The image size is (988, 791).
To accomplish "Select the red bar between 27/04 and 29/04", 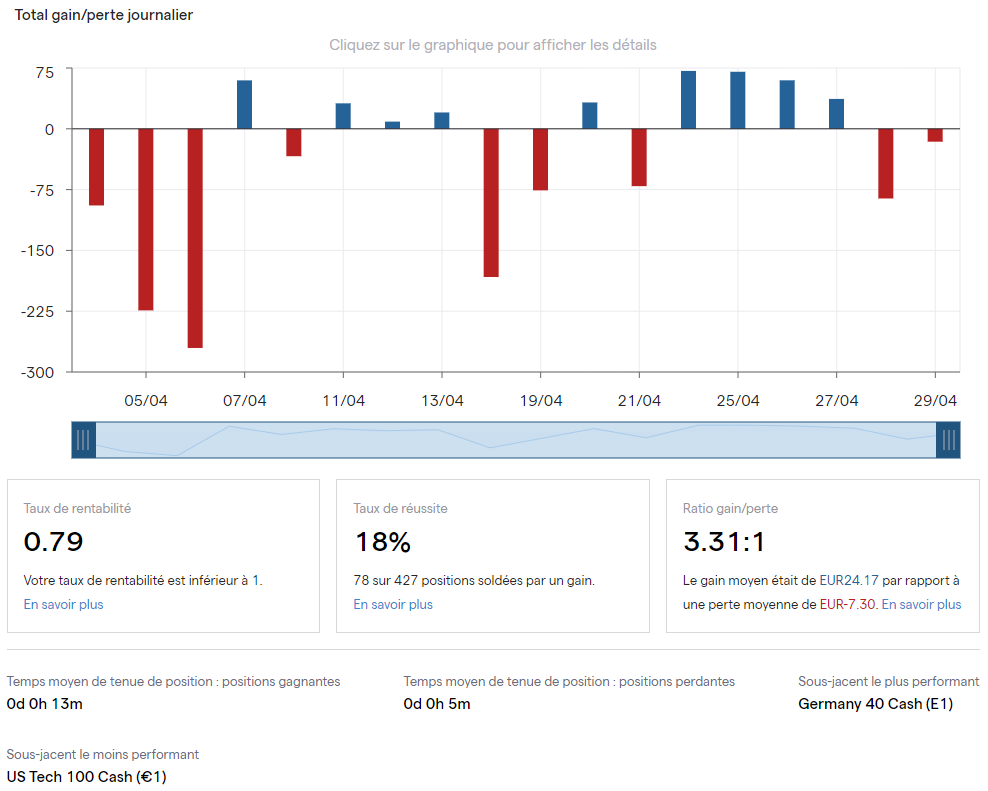I will pyautogui.click(x=886, y=163).
